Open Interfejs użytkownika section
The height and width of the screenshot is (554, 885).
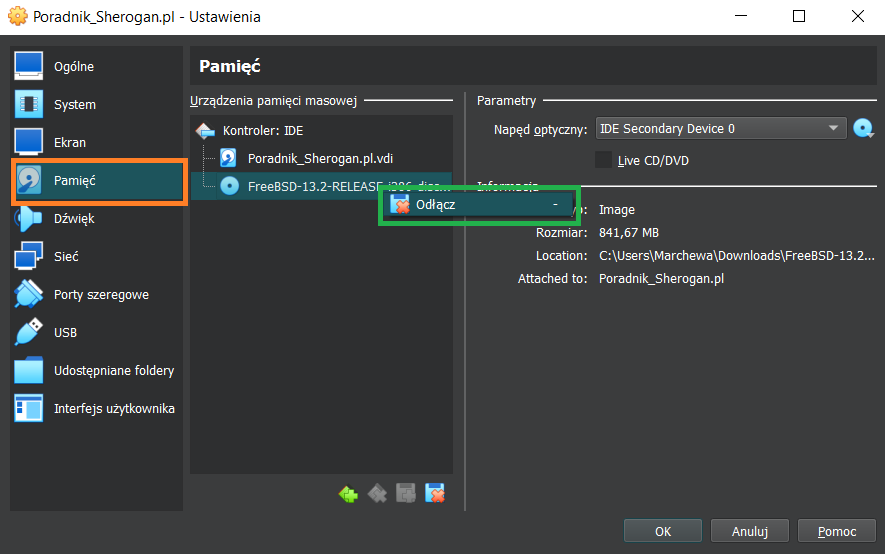coord(113,409)
